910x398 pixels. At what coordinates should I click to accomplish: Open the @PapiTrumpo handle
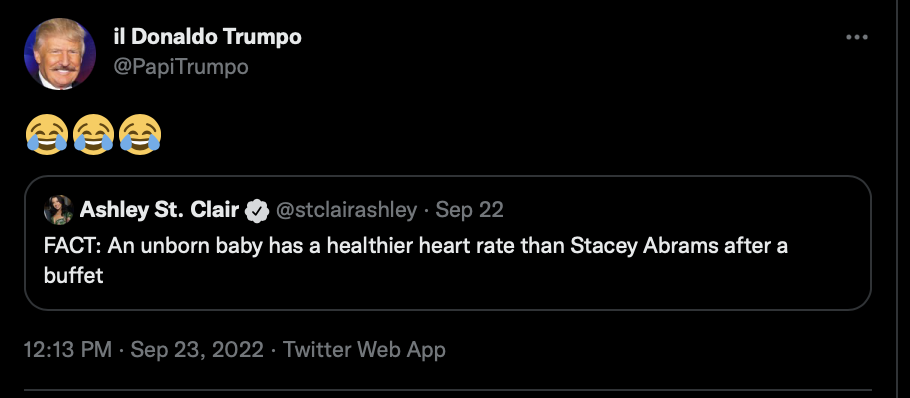181,67
